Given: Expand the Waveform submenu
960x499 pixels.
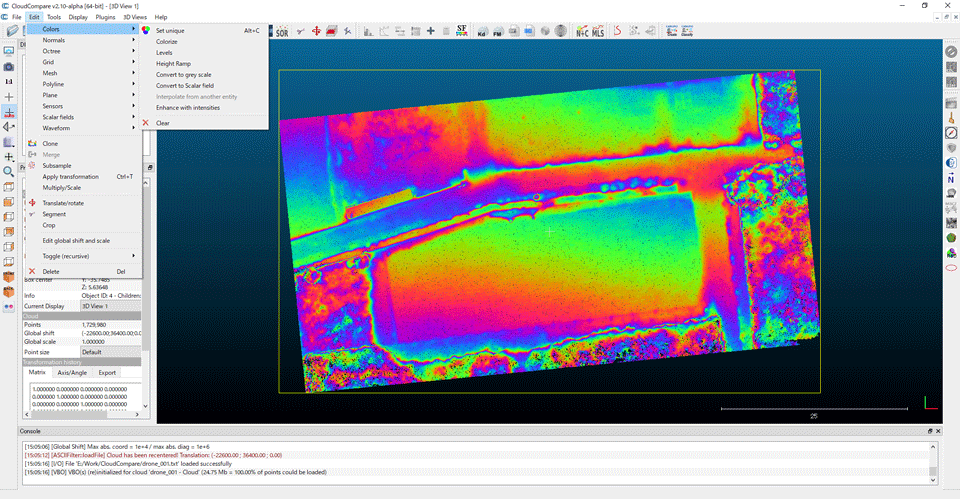Looking at the screenshot, I should tap(83, 129).
